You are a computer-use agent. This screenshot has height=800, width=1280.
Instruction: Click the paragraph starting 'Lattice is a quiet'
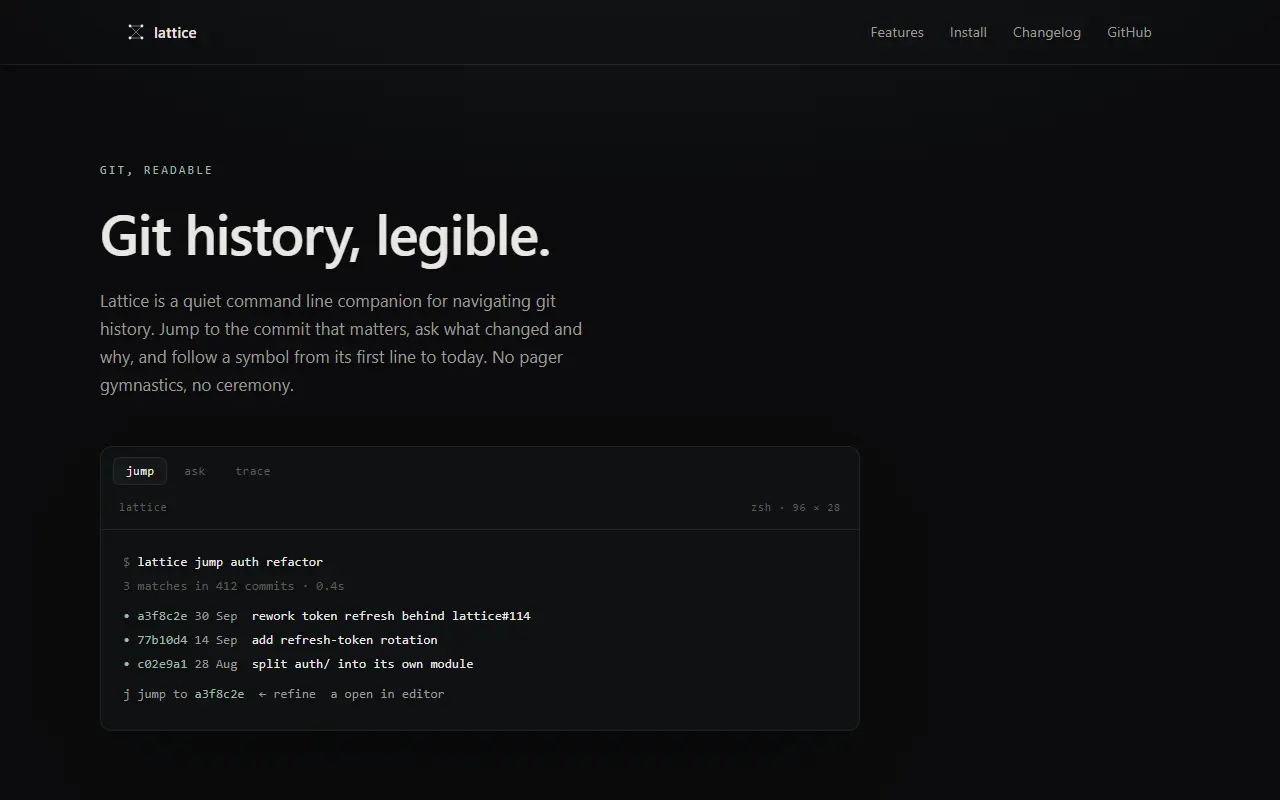(341, 343)
